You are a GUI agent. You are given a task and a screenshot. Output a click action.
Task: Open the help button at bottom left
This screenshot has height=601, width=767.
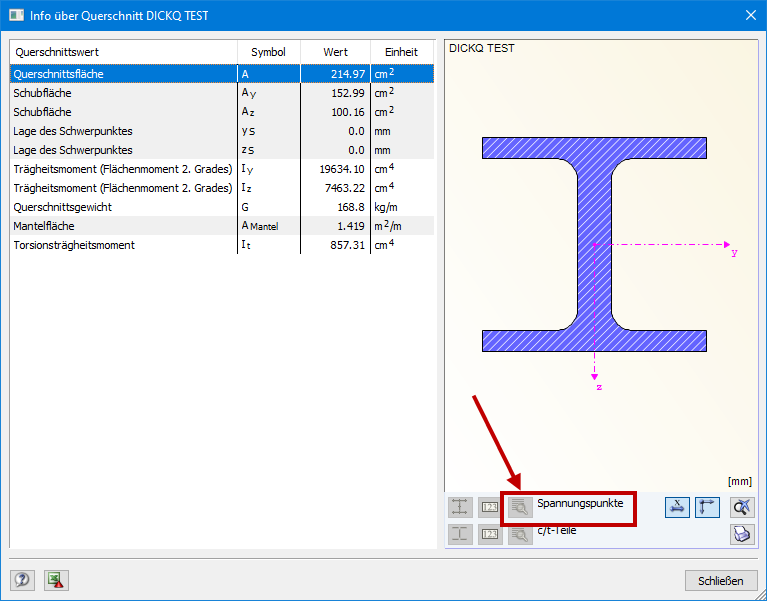tap(22, 580)
